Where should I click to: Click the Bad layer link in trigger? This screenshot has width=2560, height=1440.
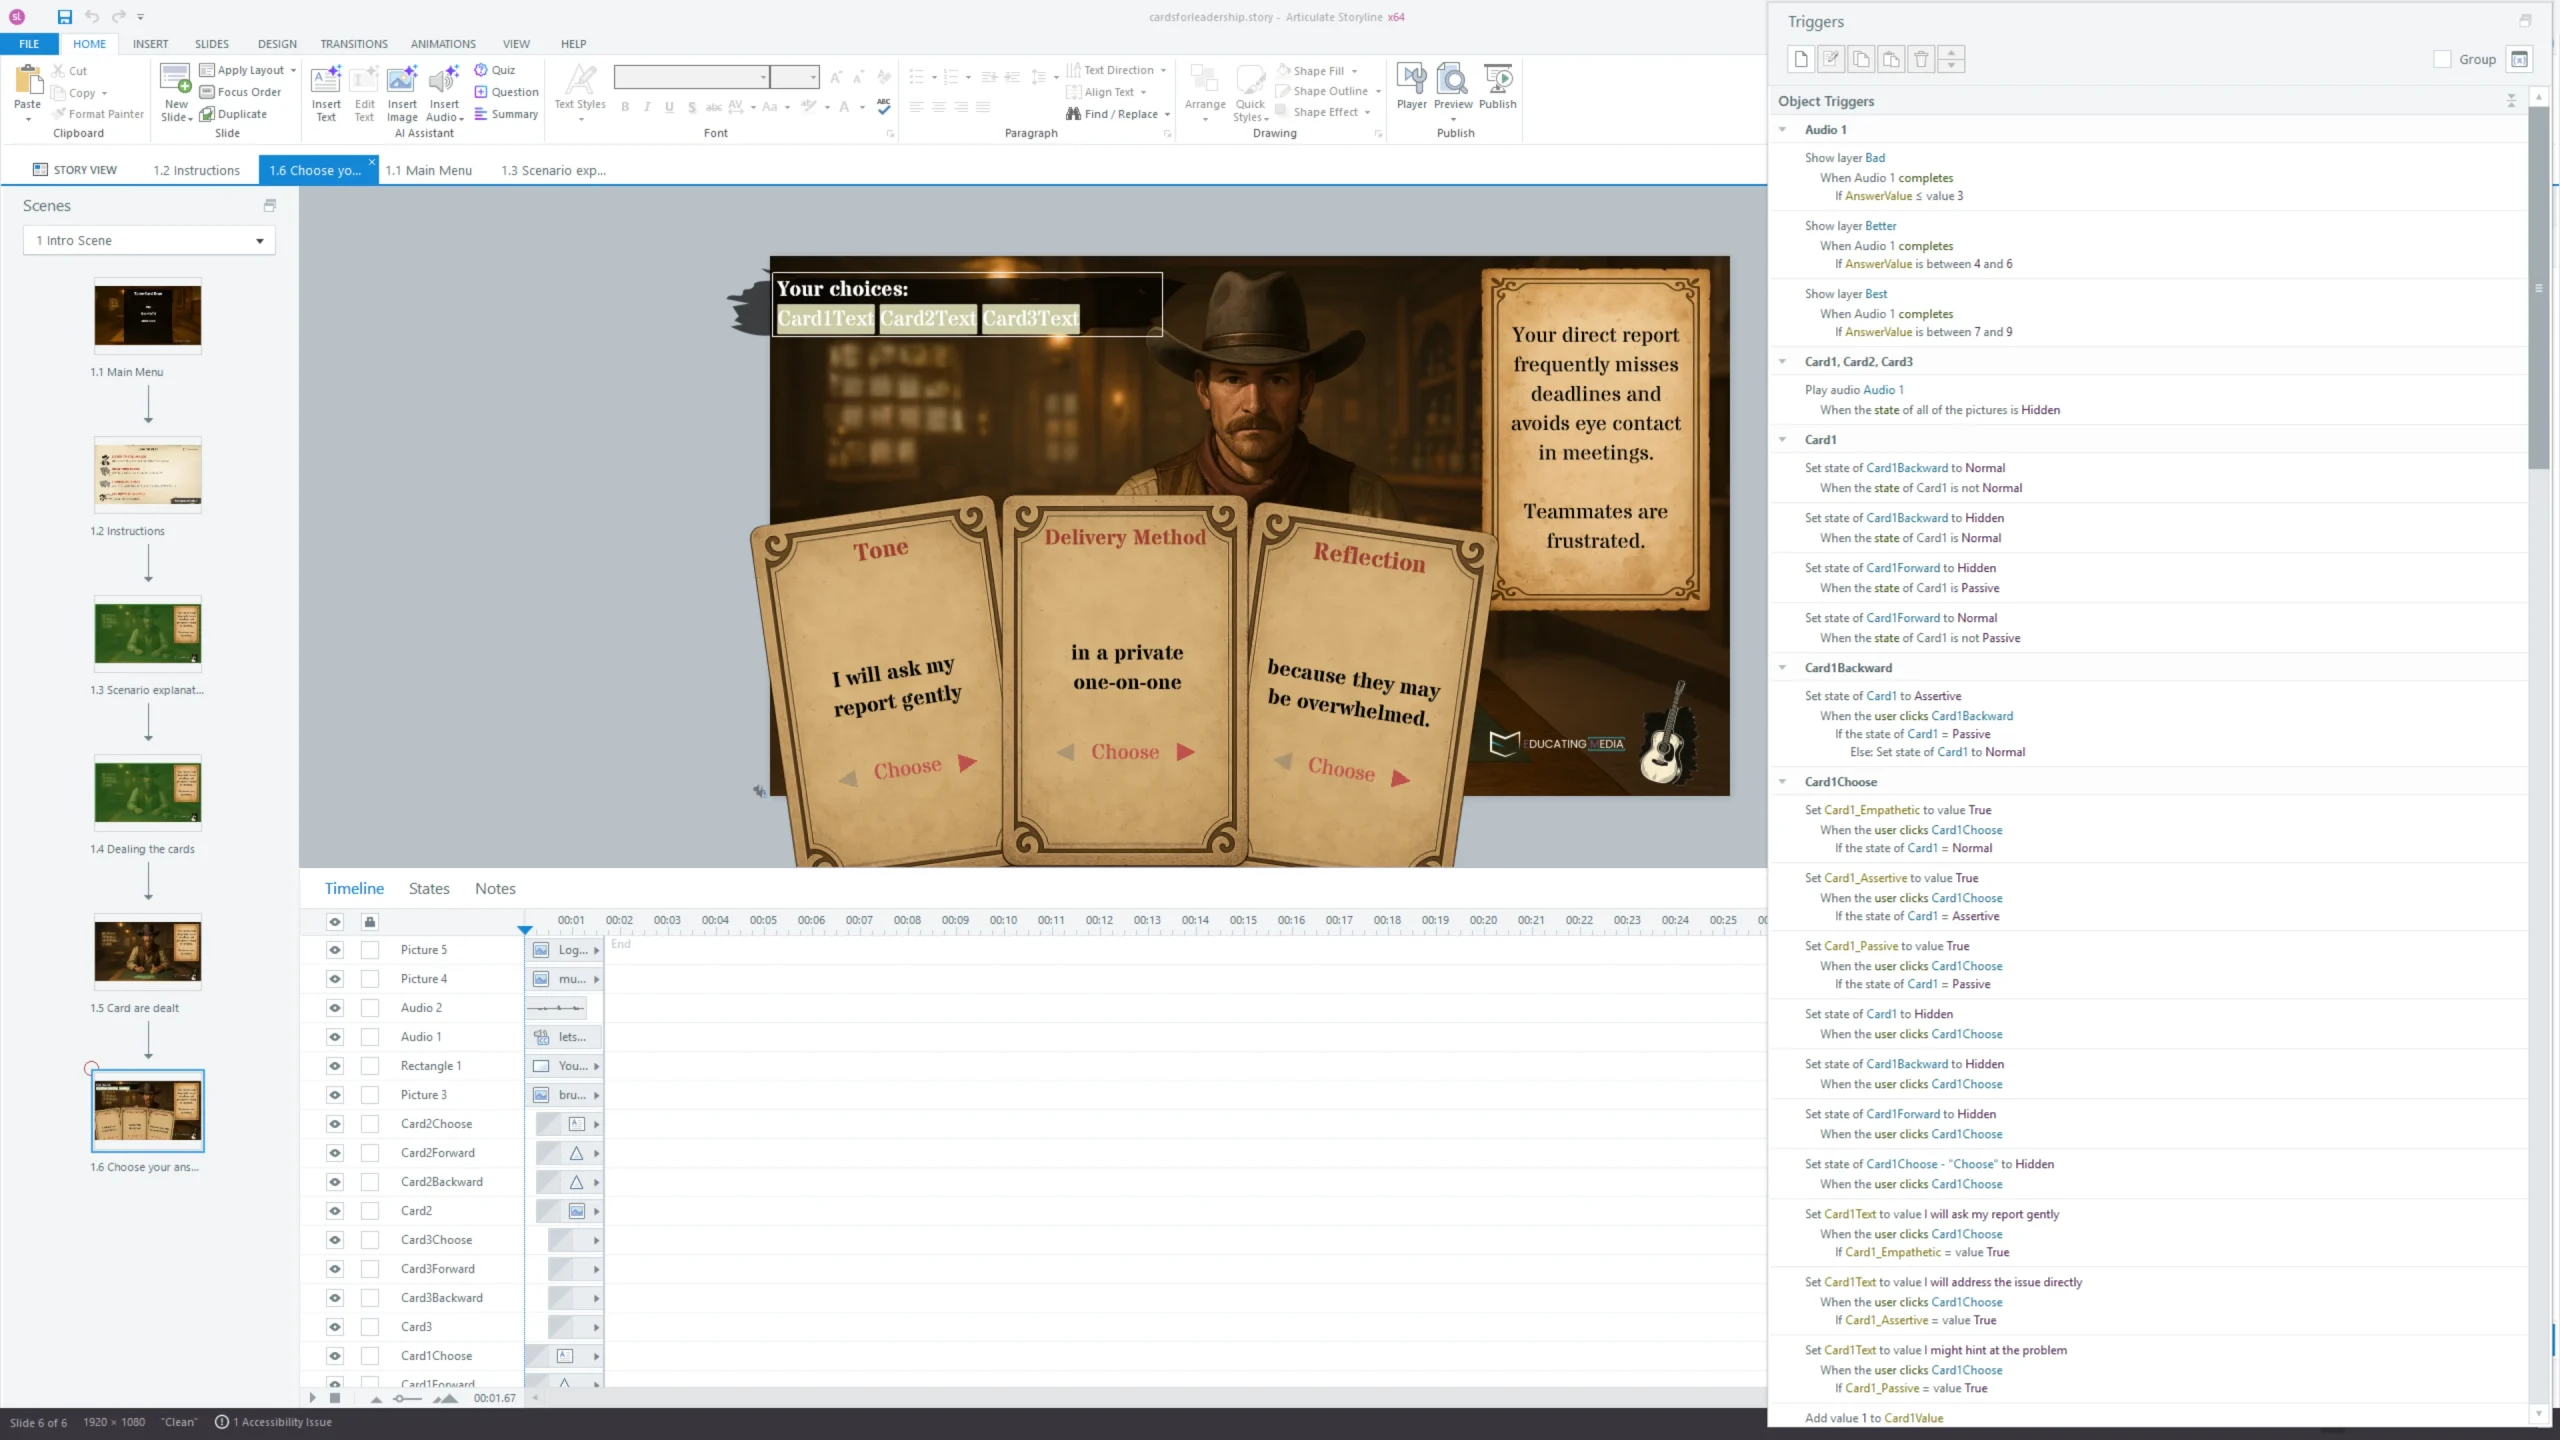(x=1874, y=158)
